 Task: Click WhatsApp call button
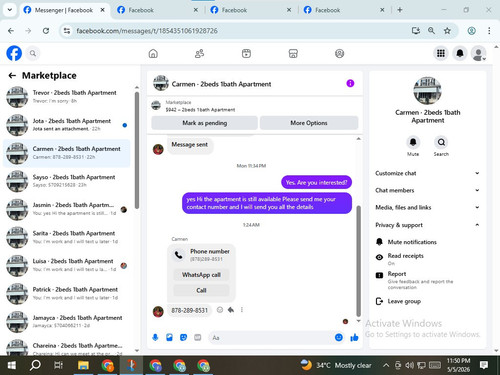tap(201, 275)
